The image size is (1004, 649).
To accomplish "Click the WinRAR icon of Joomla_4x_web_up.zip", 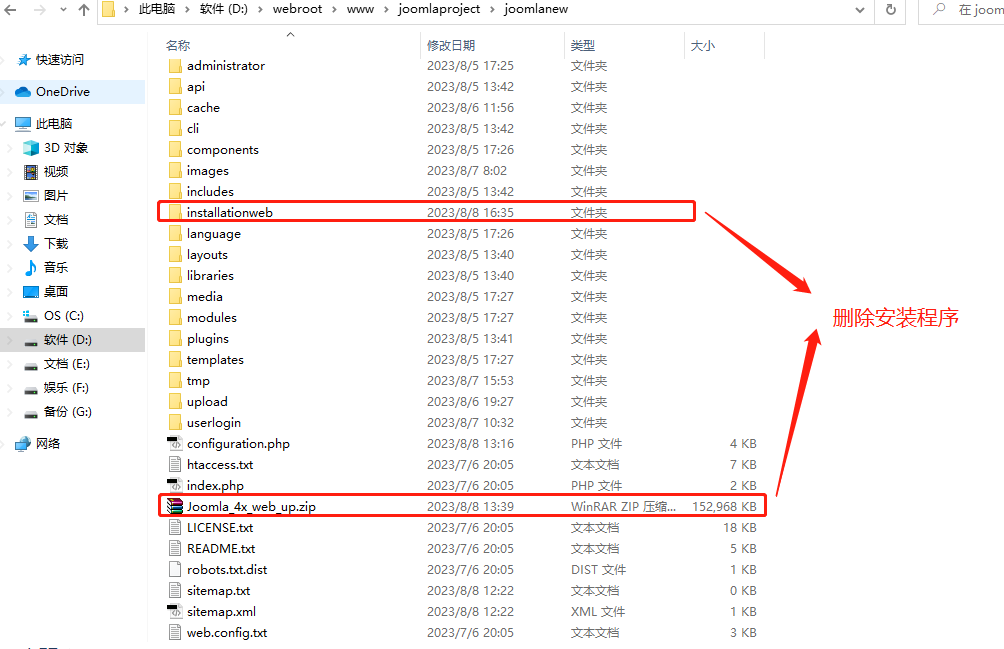I will [175, 506].
